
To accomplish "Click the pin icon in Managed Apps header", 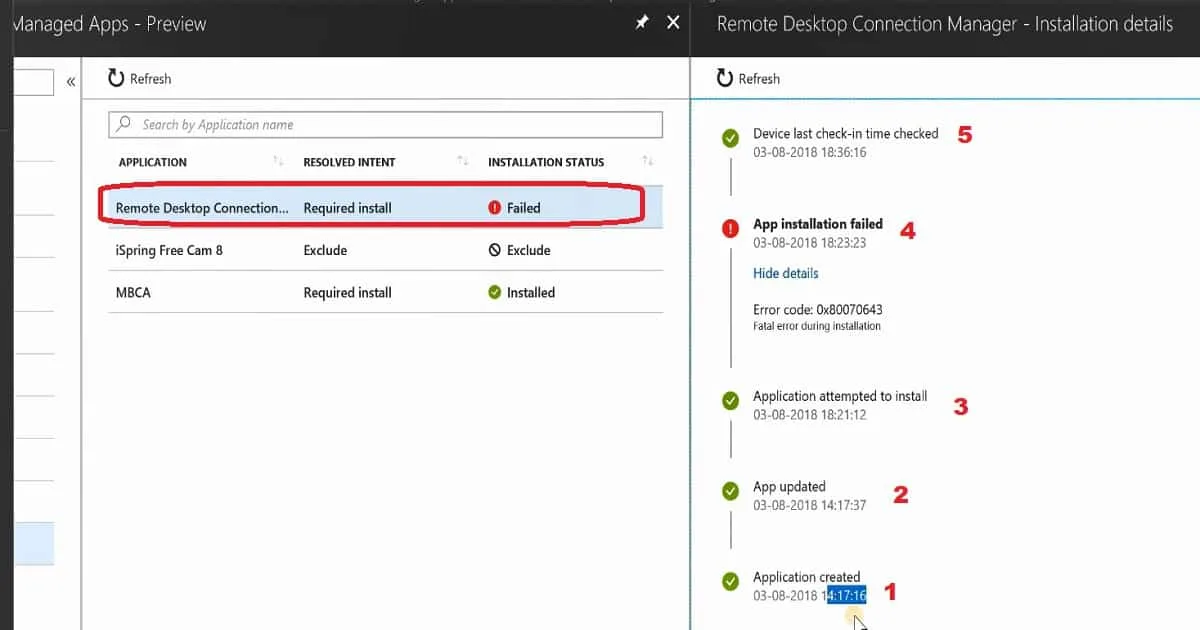I will coord(642,22).
